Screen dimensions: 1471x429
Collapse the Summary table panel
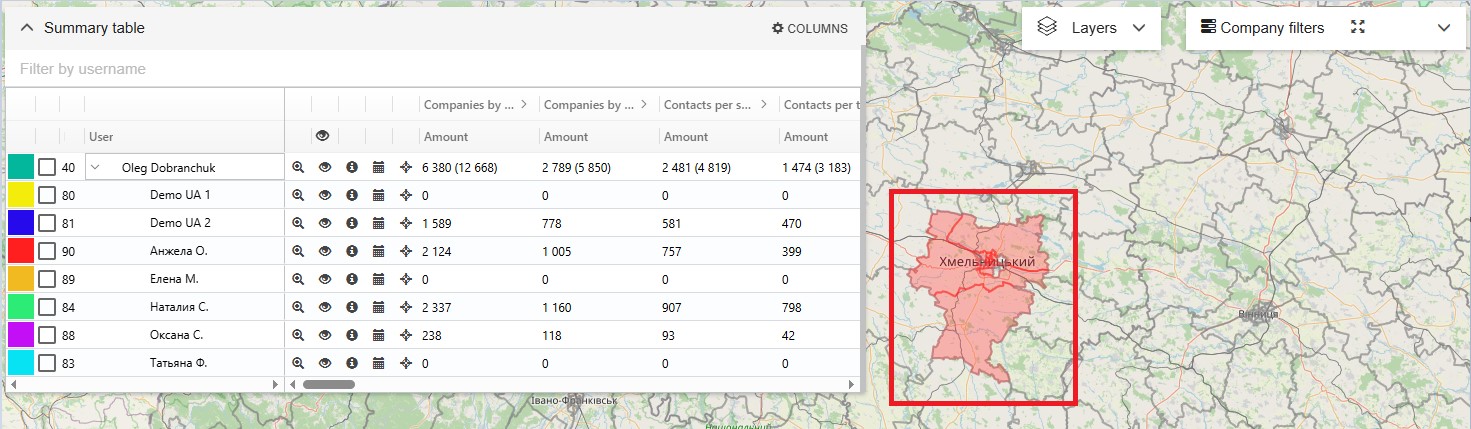(27, 28)
